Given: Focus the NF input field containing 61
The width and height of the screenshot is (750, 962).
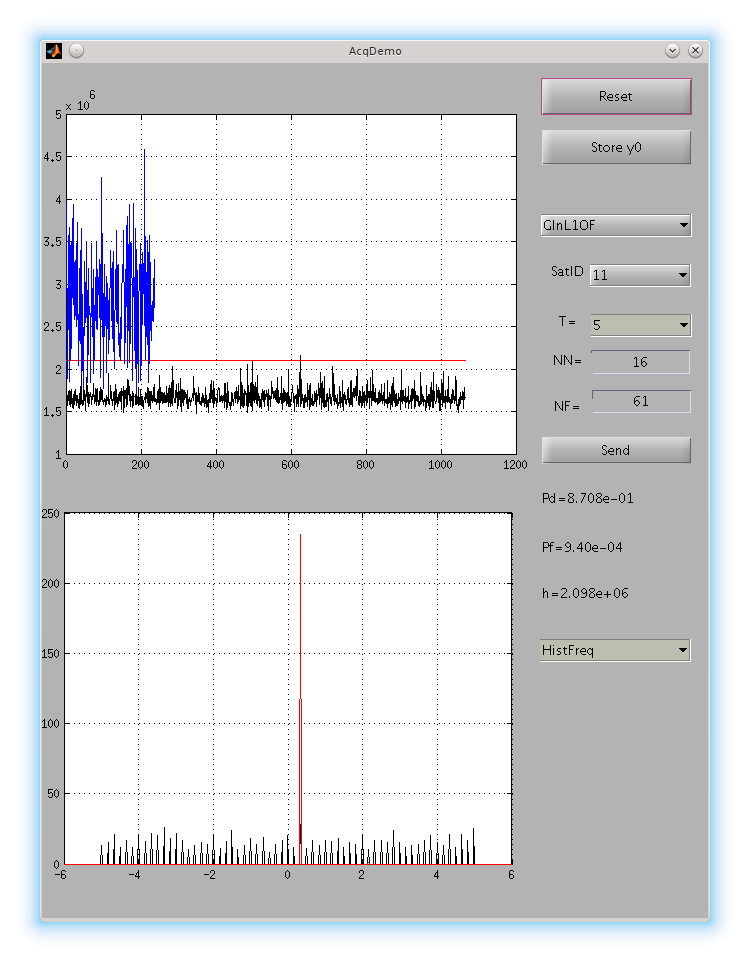Looking at the screenshot, I should [x=640, y=401].
